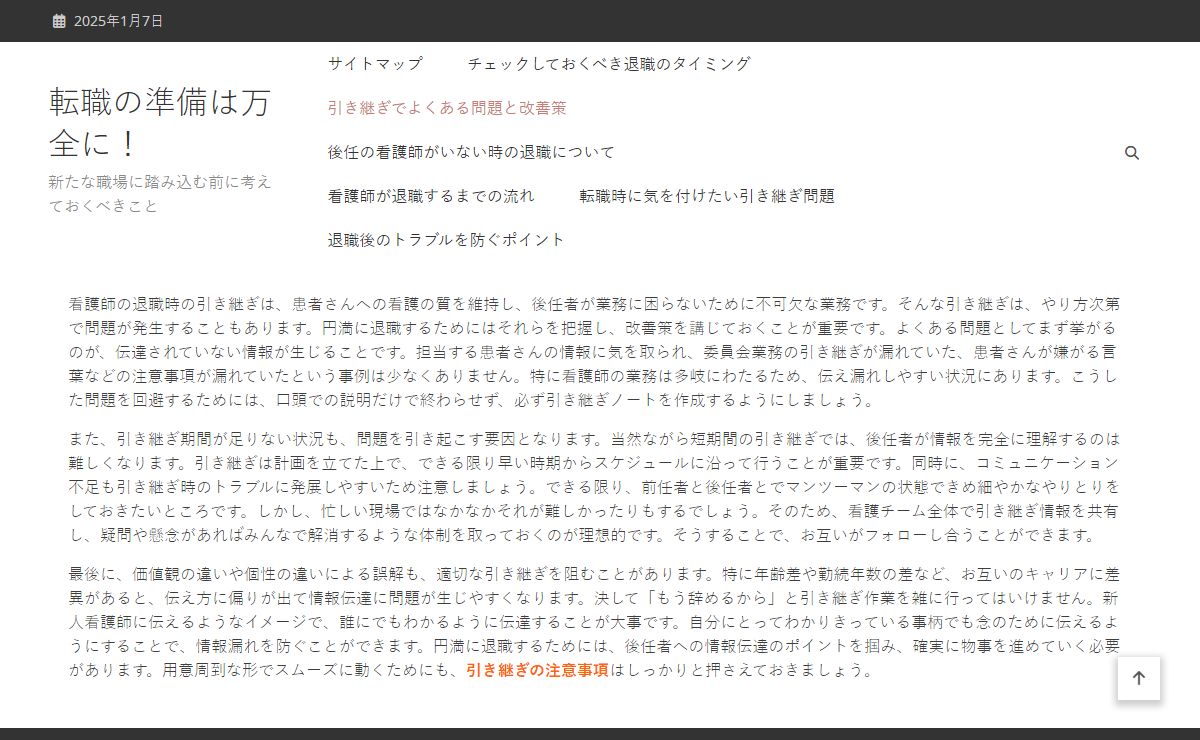This screenshot has height=740, width=1200.
Task: Open チェックしておくべき退職のタイミング menu item
Action: pyautogui.click(x=609, y=63)
